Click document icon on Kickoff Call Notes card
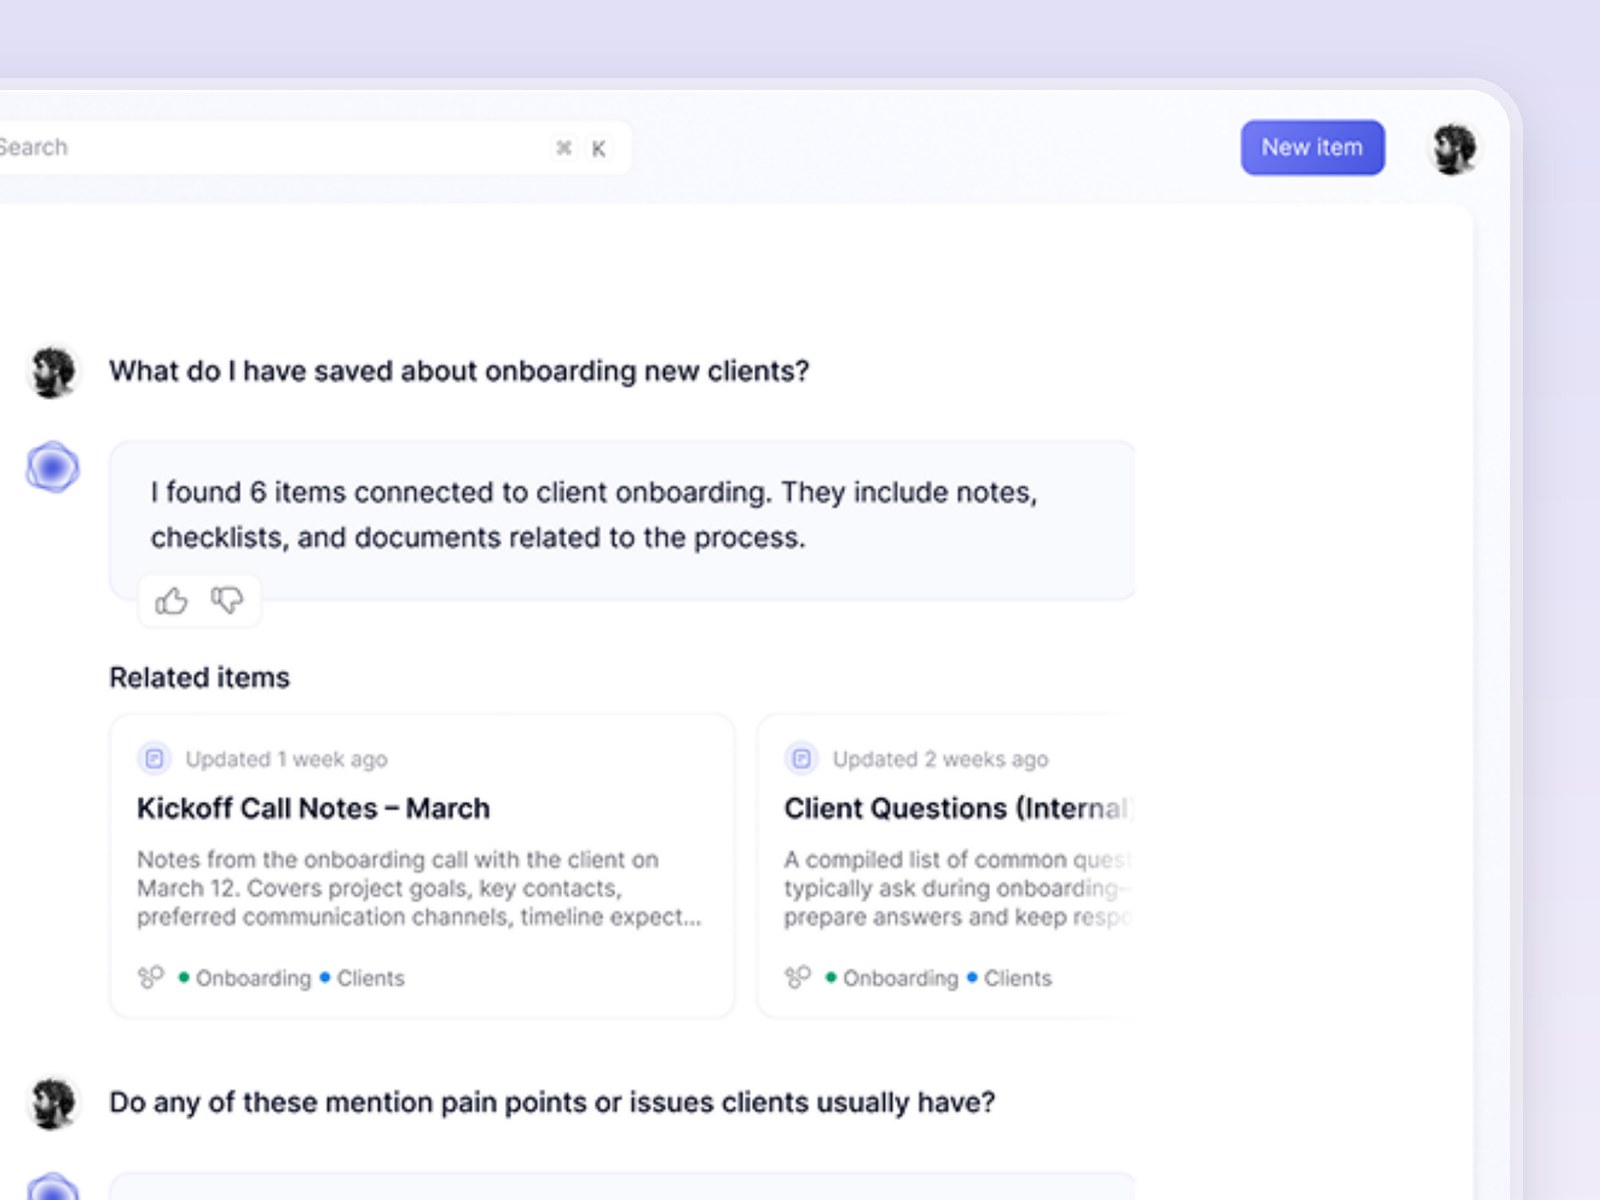This screenshot has height=1200, width=1600. coord(154,759)
